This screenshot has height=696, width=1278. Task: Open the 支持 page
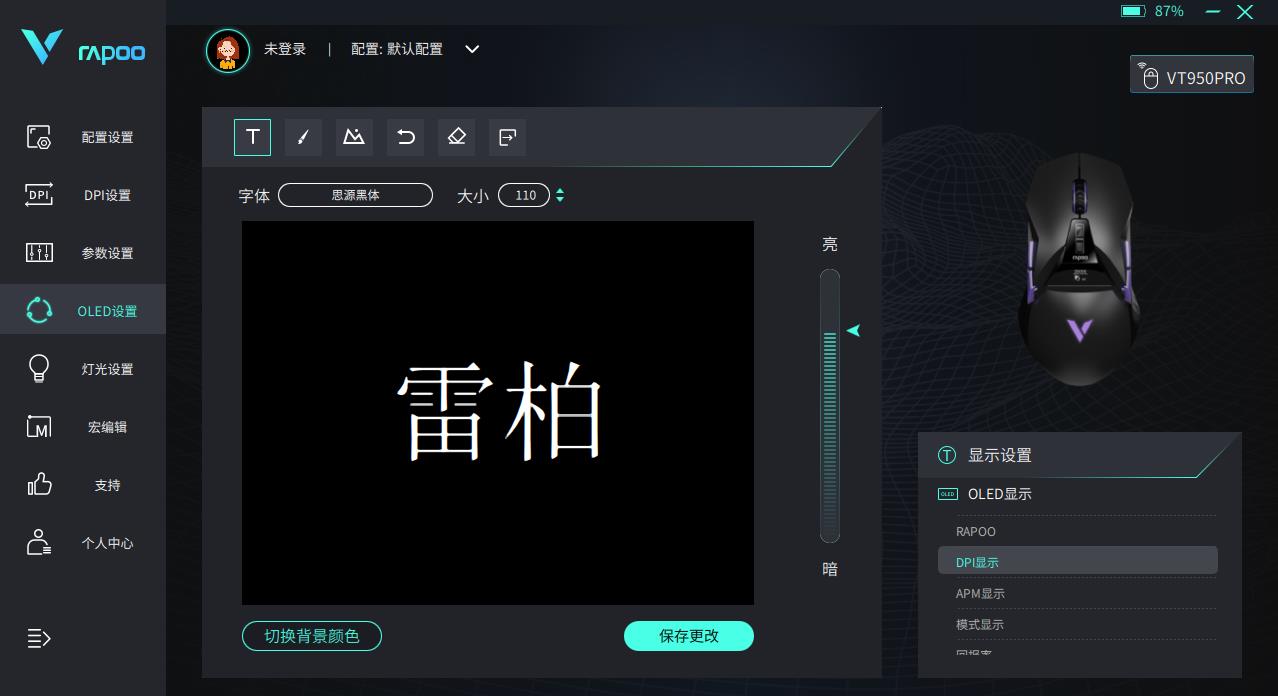83,485
